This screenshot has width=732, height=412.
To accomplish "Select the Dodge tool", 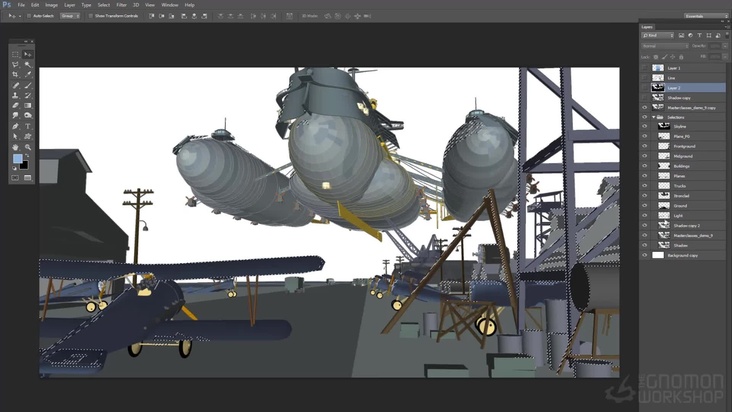I will point(28,115).
